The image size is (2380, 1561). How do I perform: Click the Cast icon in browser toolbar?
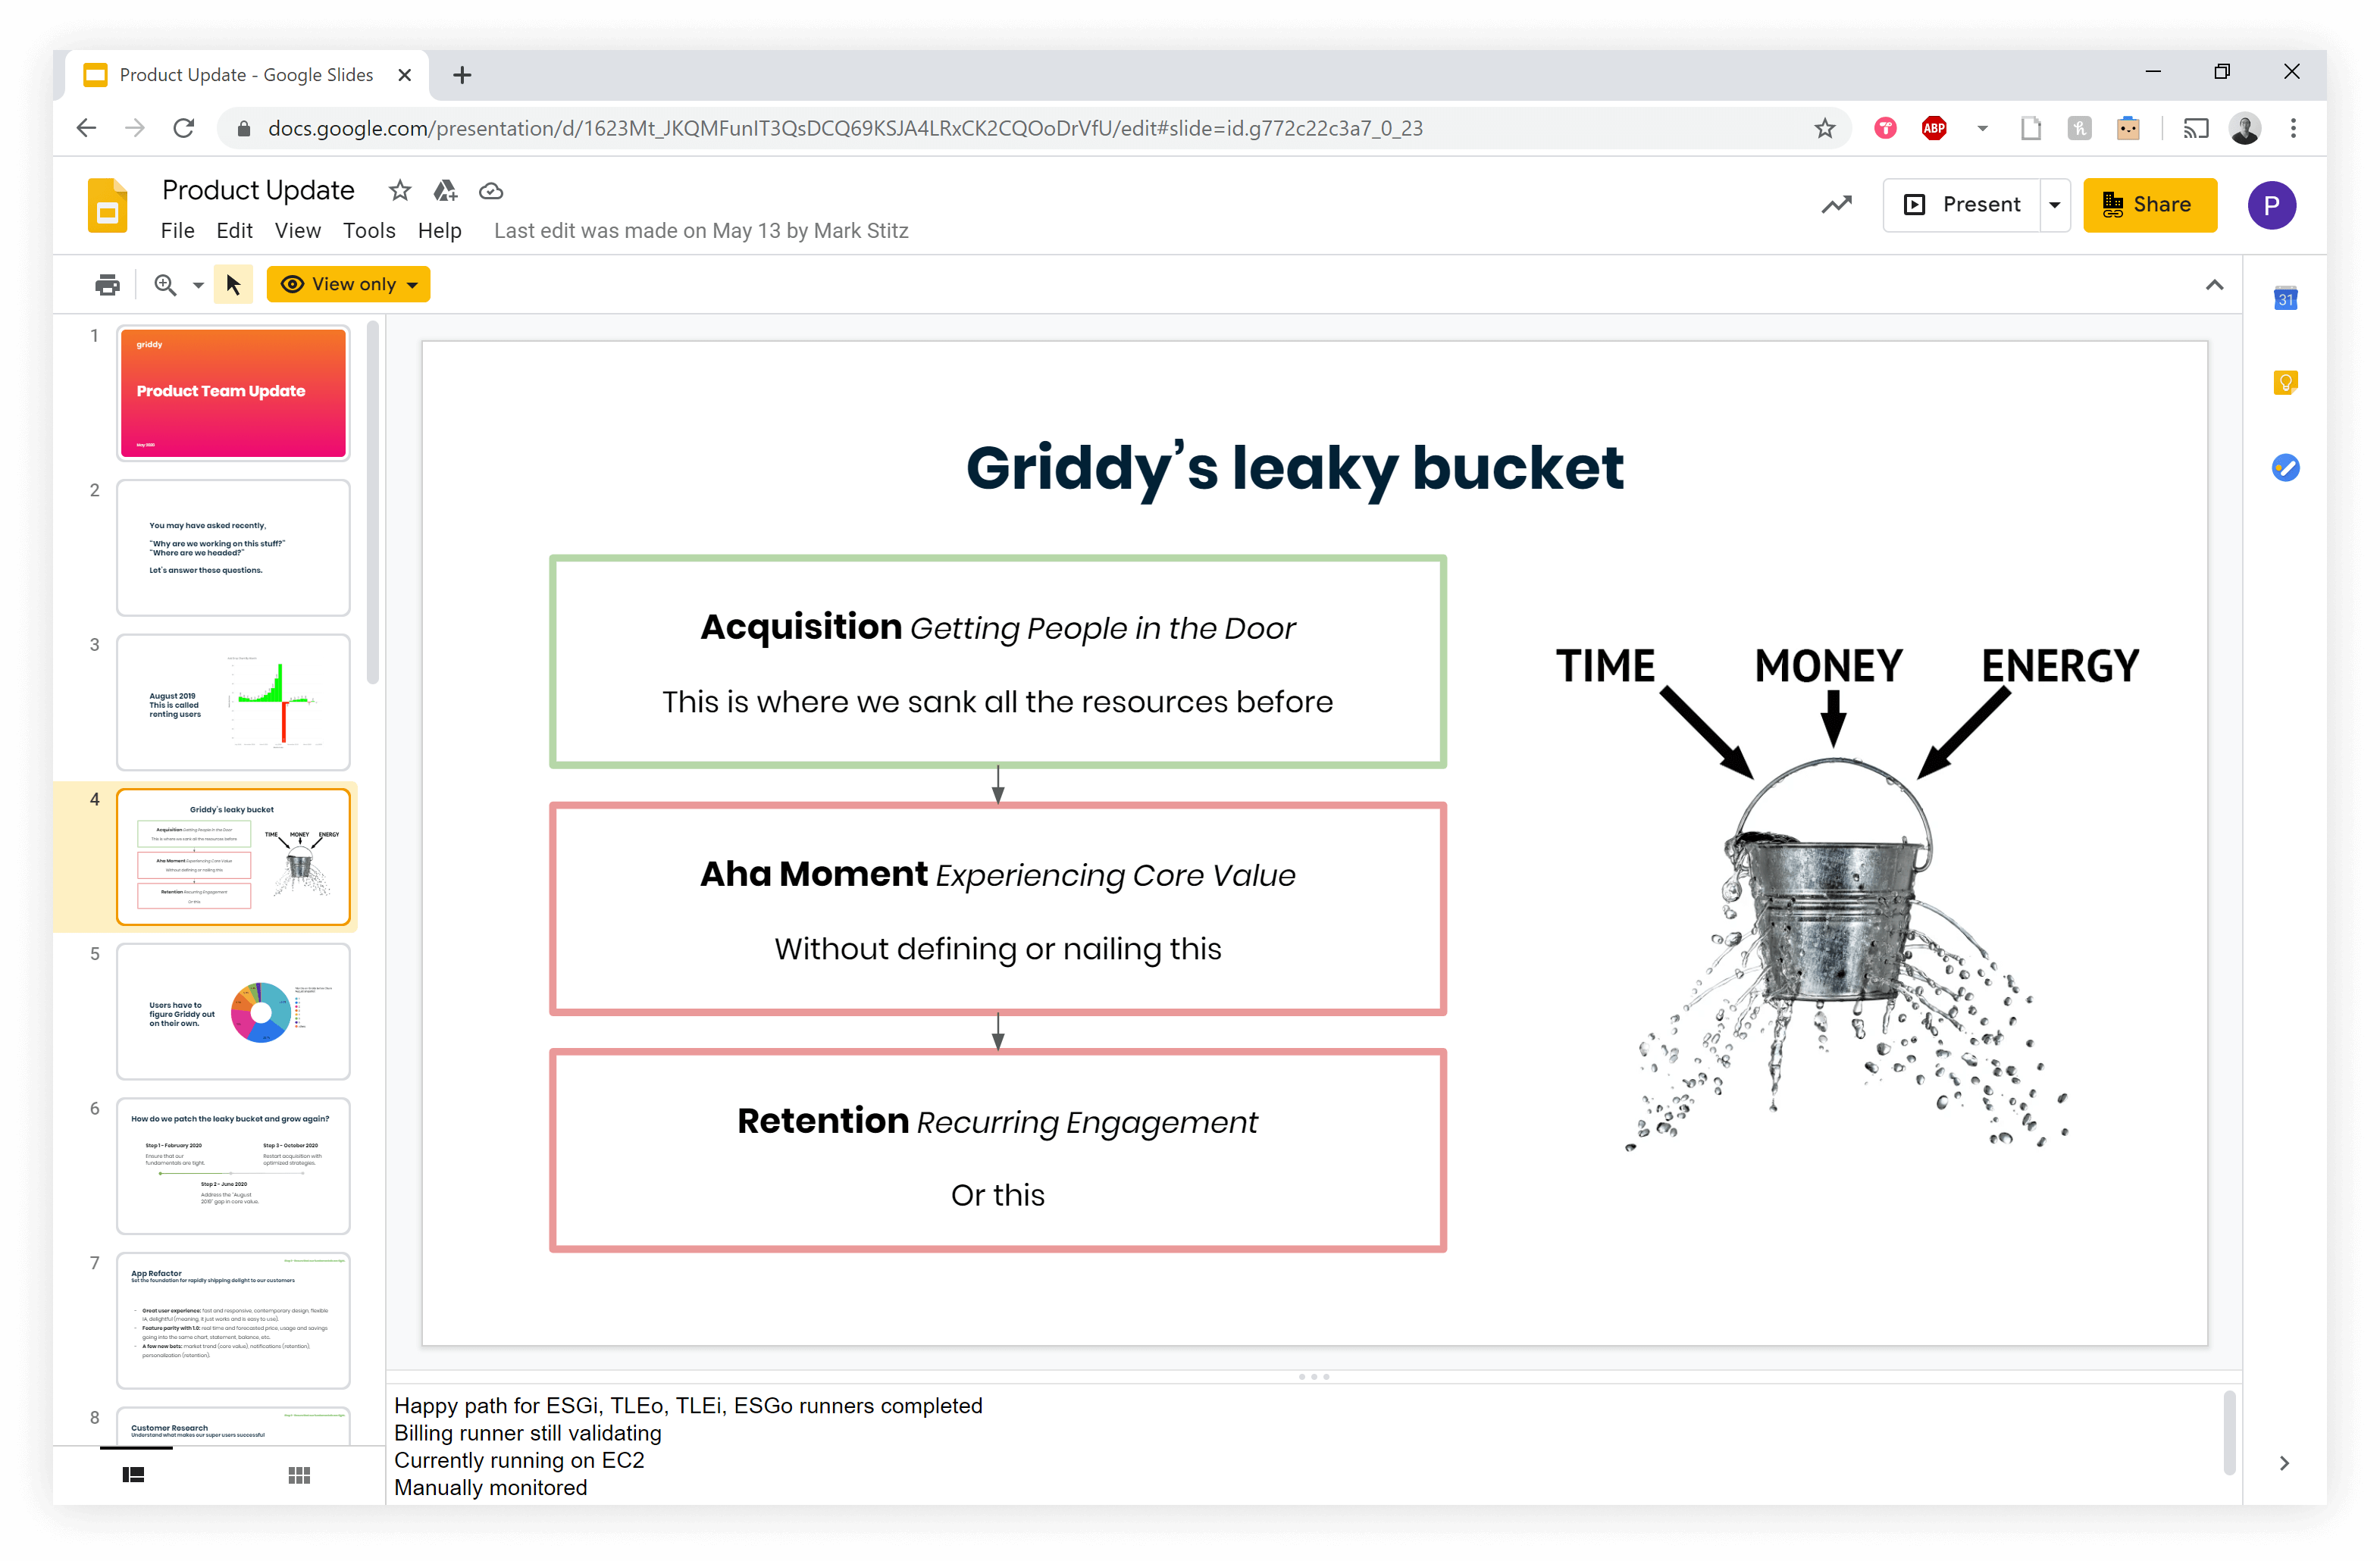(2195, 128)
